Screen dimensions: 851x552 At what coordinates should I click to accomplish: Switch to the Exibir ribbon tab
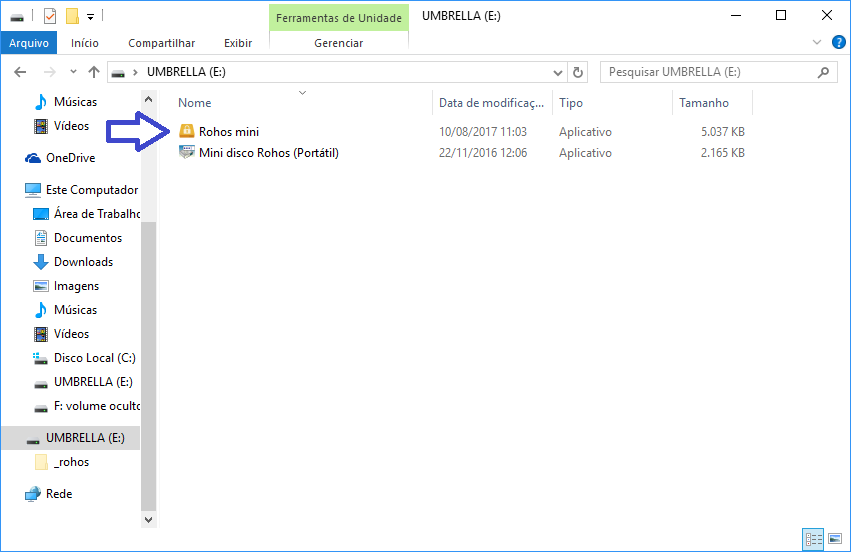(238, 43)
